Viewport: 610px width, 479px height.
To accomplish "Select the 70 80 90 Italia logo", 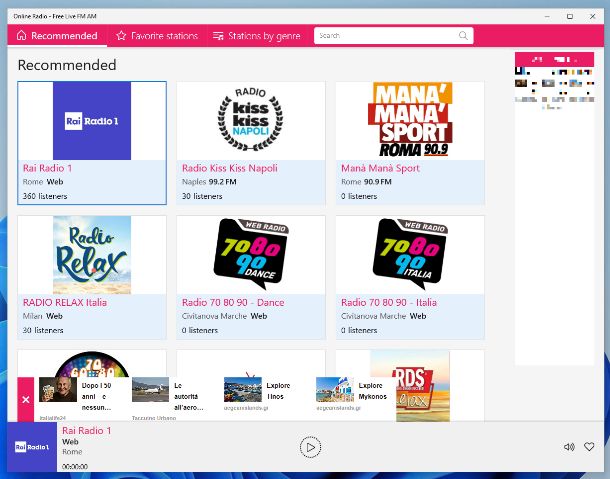I will pyautogui.click(x=410, y=254).
